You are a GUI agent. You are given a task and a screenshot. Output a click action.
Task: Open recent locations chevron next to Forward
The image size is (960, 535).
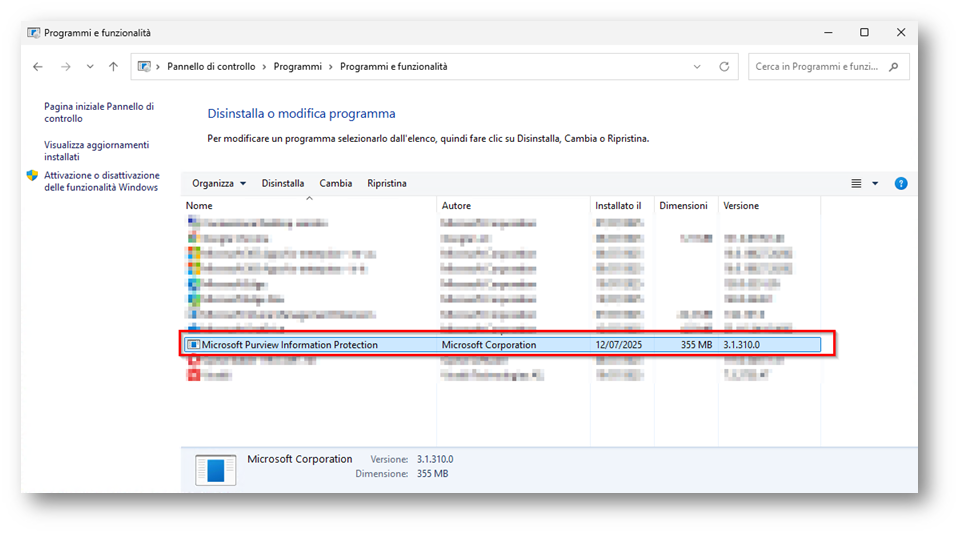click(x=90, y=67)
